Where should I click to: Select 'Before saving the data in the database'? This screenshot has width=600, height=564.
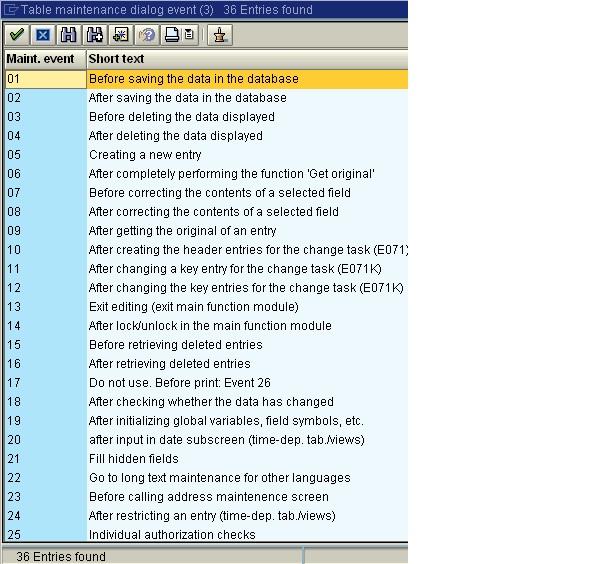point(248,79)
